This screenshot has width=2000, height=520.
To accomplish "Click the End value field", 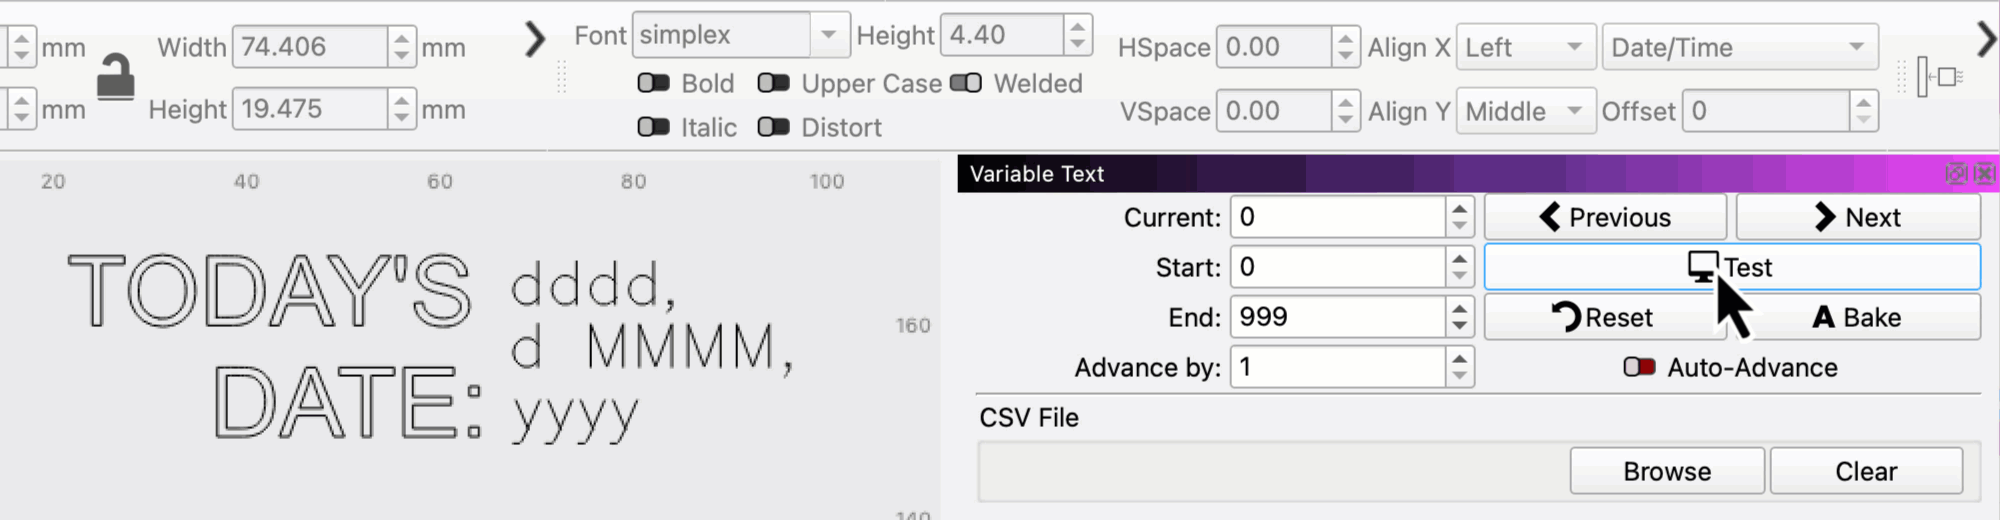I will tap(1337, 317).
